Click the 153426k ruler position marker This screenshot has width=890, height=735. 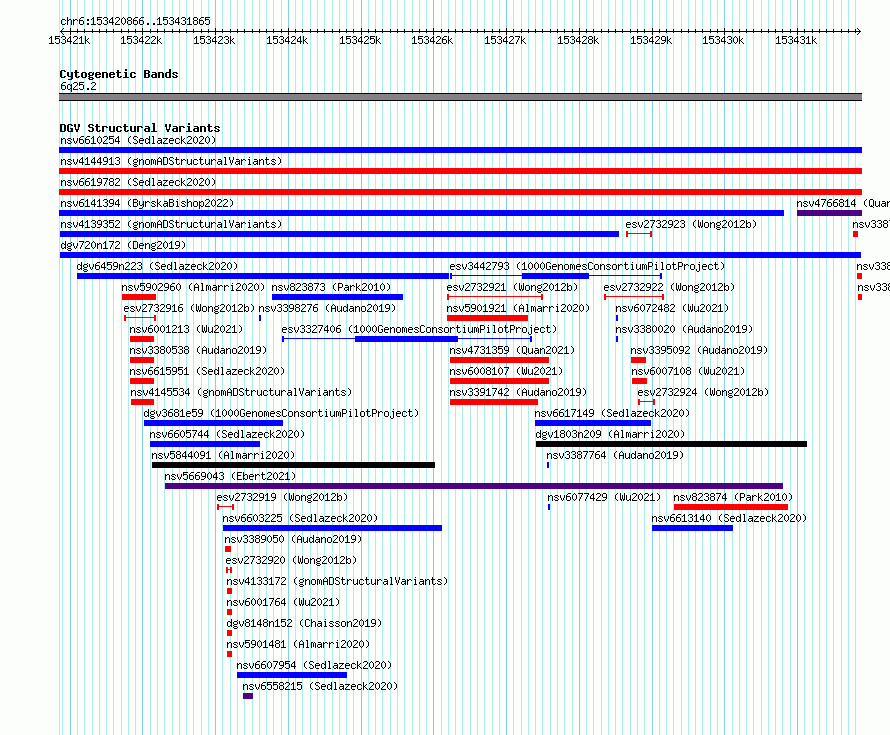pos(433,40)
